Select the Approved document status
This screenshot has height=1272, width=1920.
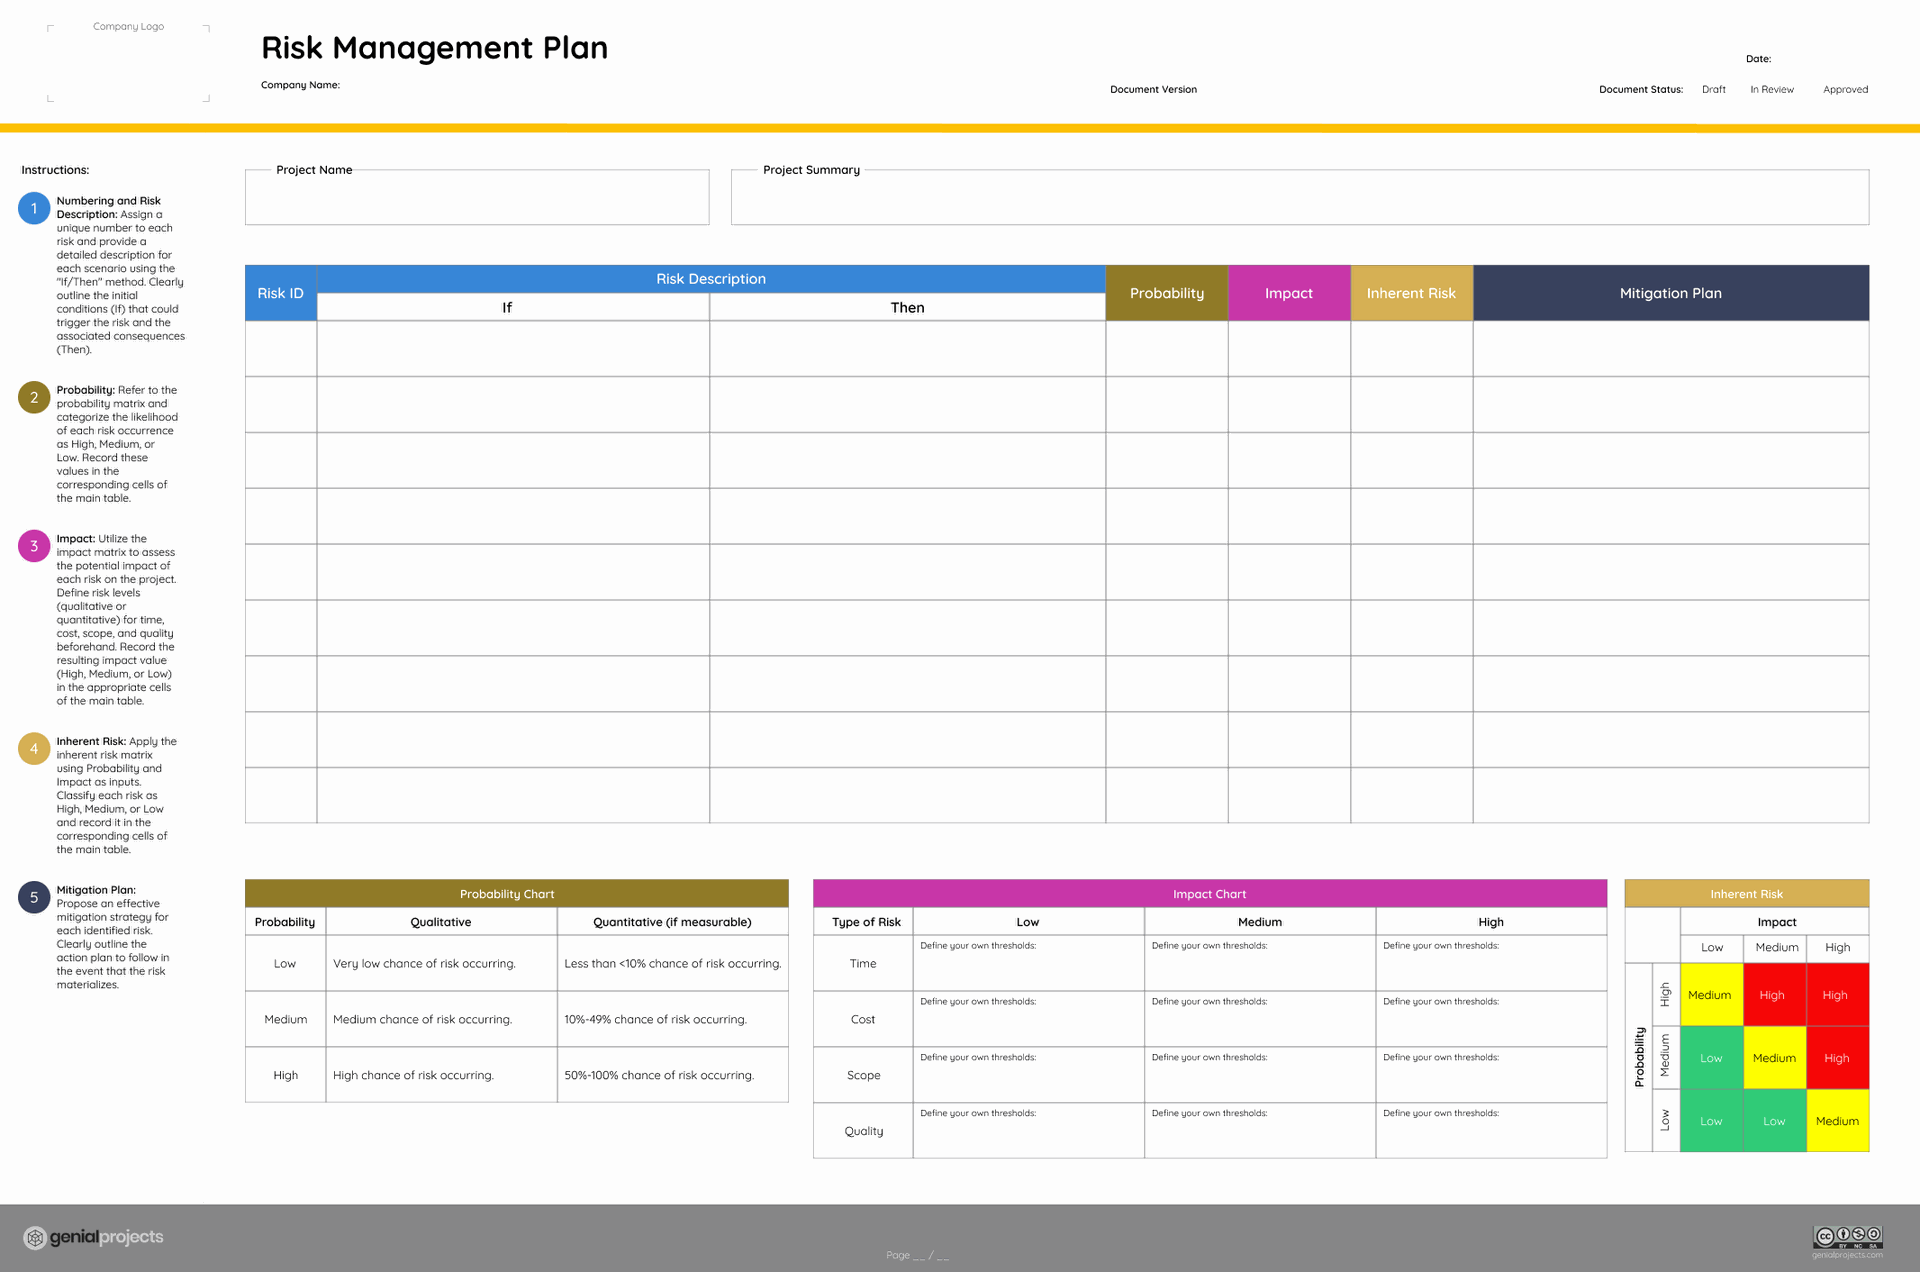click(1845, 90)
